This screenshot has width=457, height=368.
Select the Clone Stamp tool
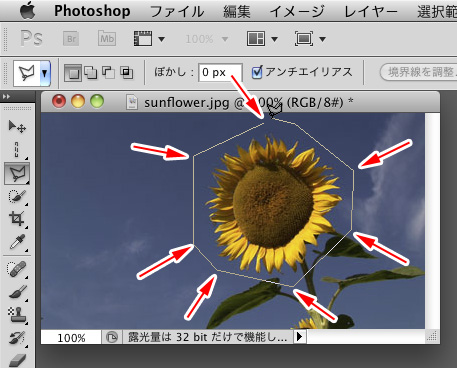coord(17,315)
